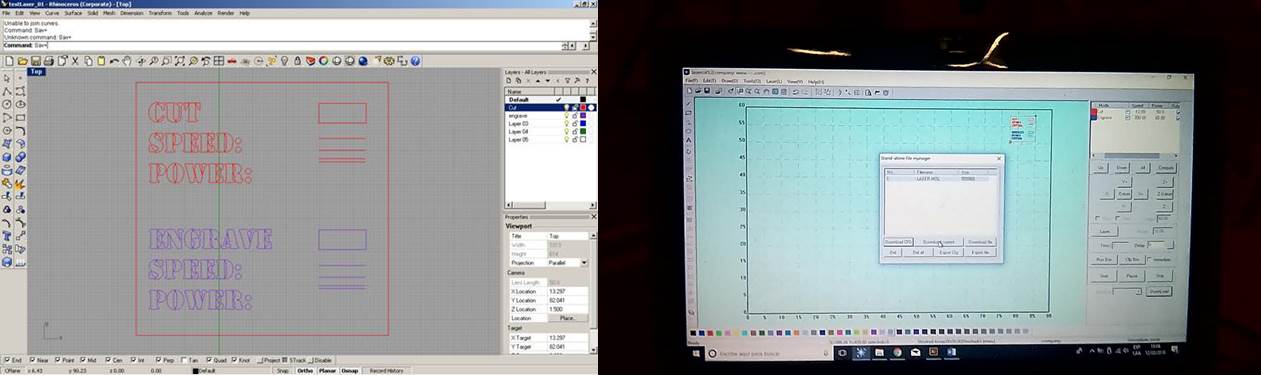Click the car-shaped icon in Rhino toolbar
This screenshot has height=375, width=1261.
coord(232,60)
